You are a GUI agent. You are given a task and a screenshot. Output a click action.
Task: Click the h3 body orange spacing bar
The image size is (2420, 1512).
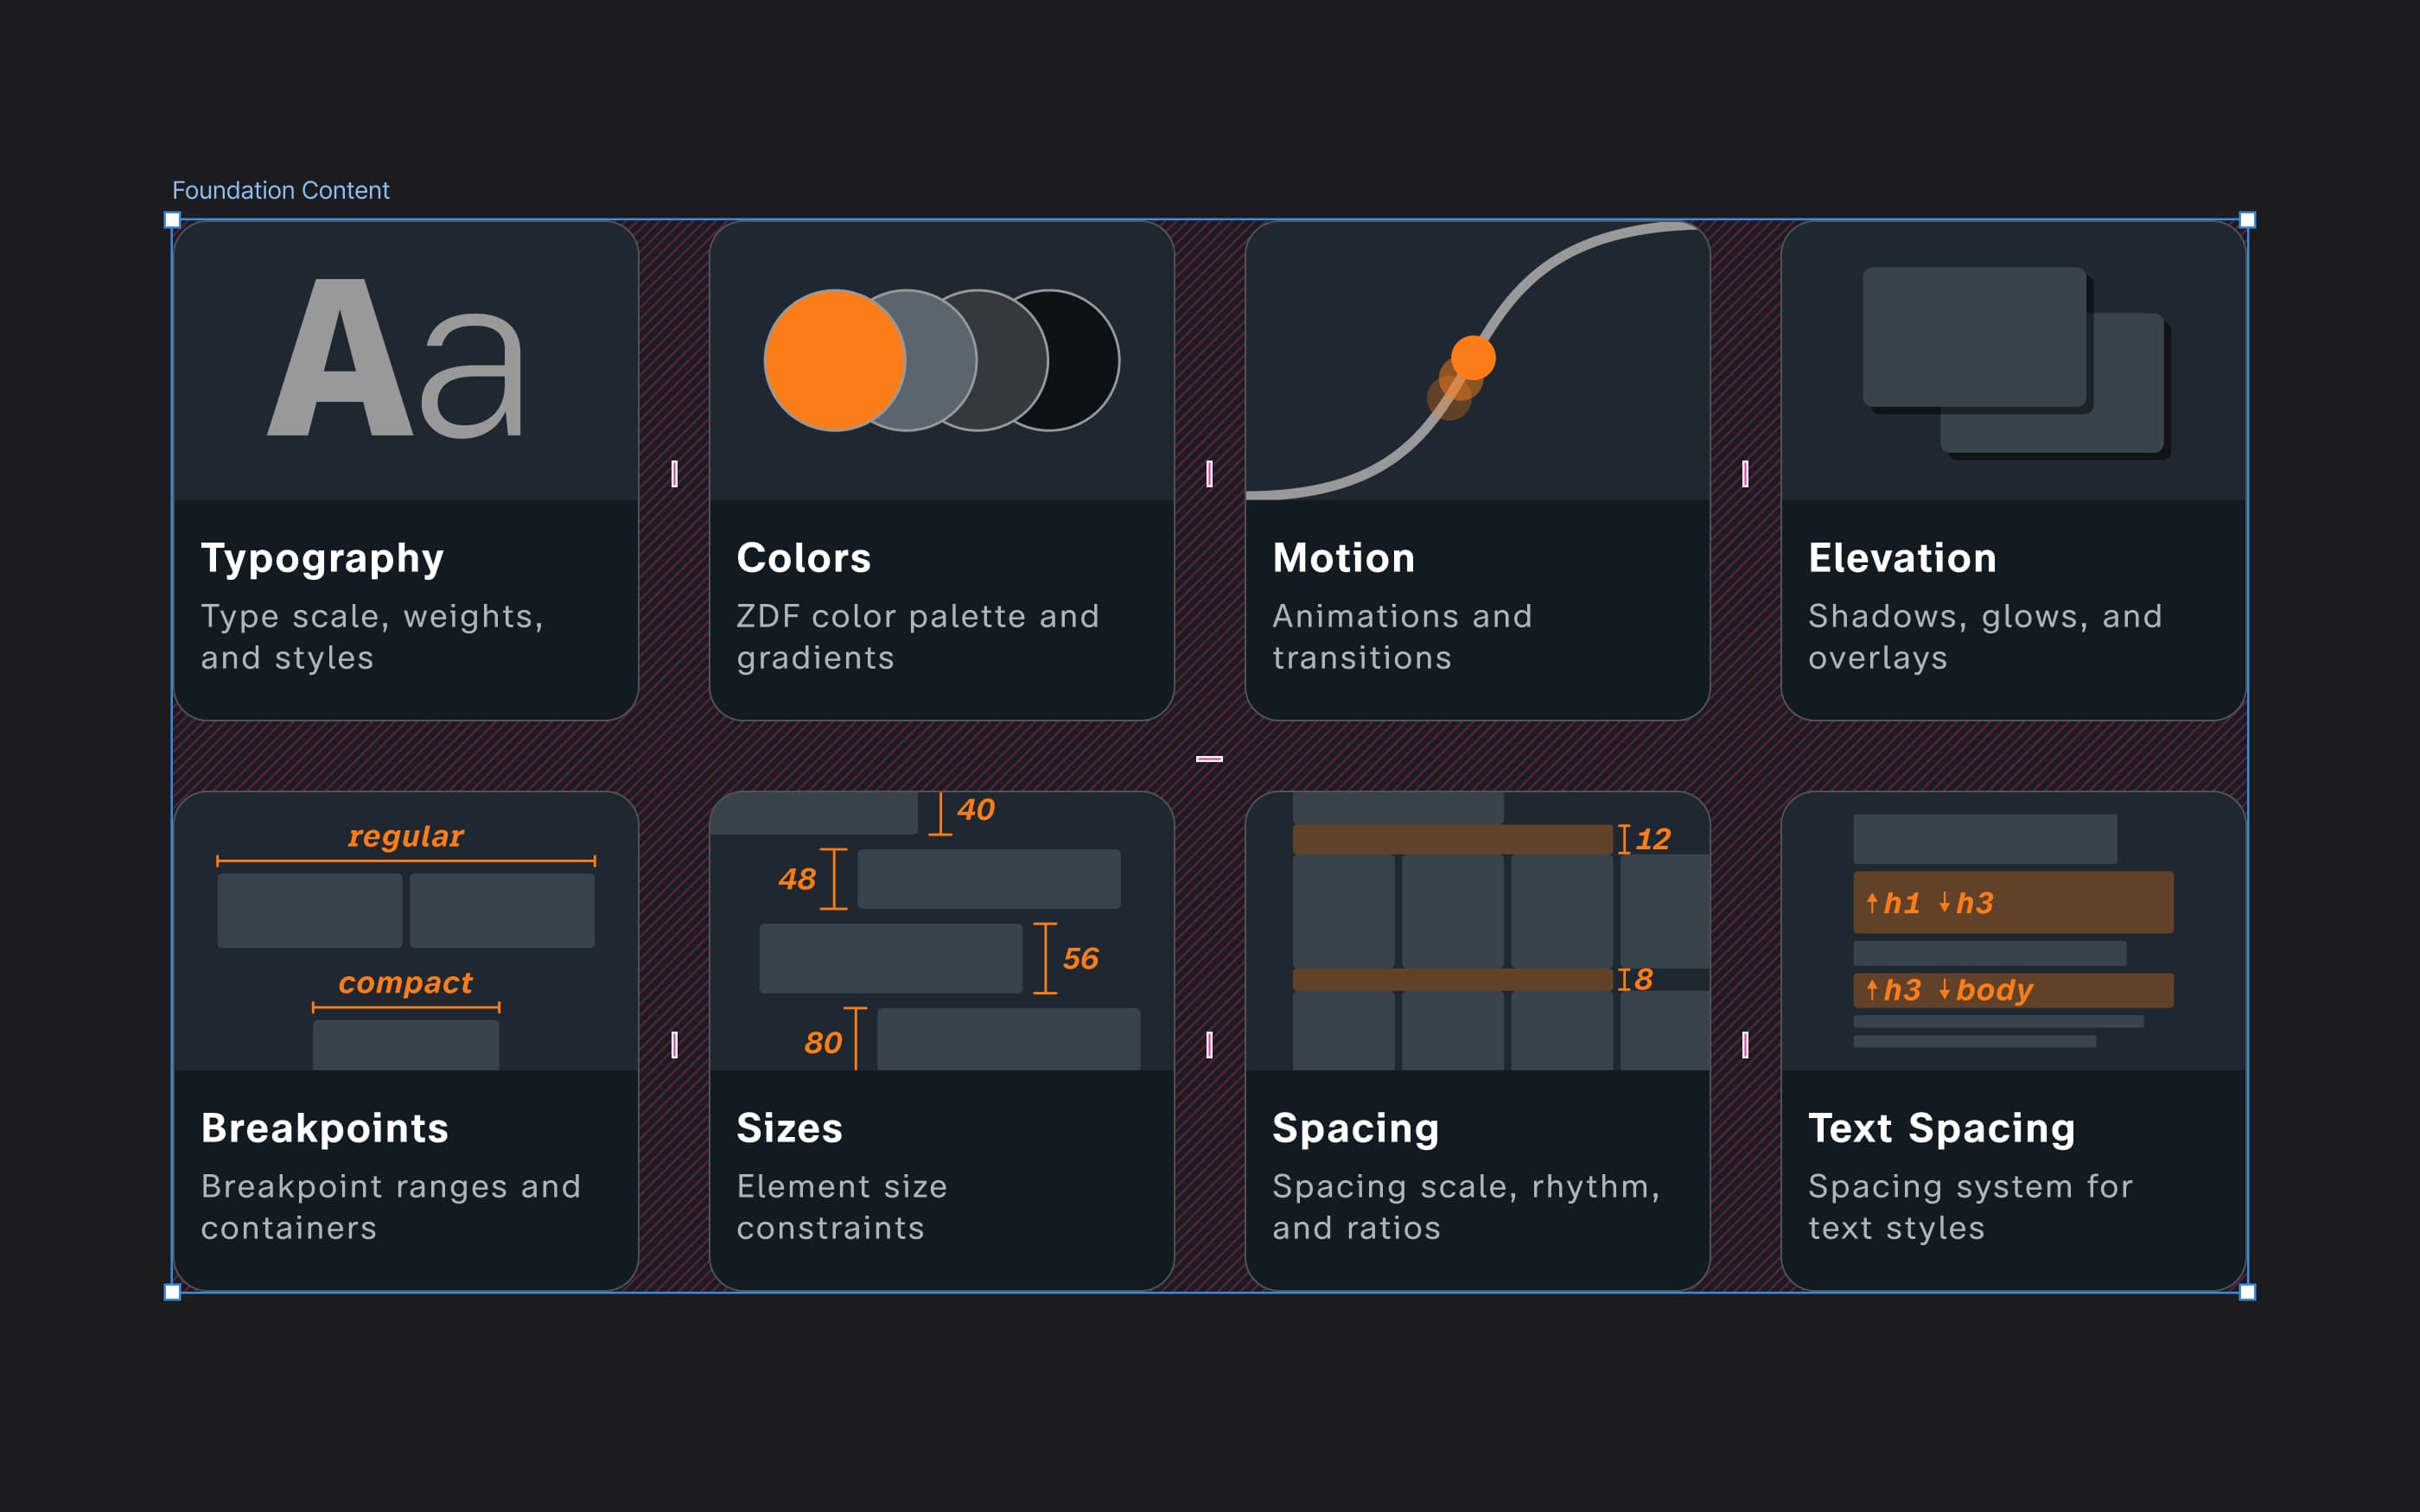2012,990
